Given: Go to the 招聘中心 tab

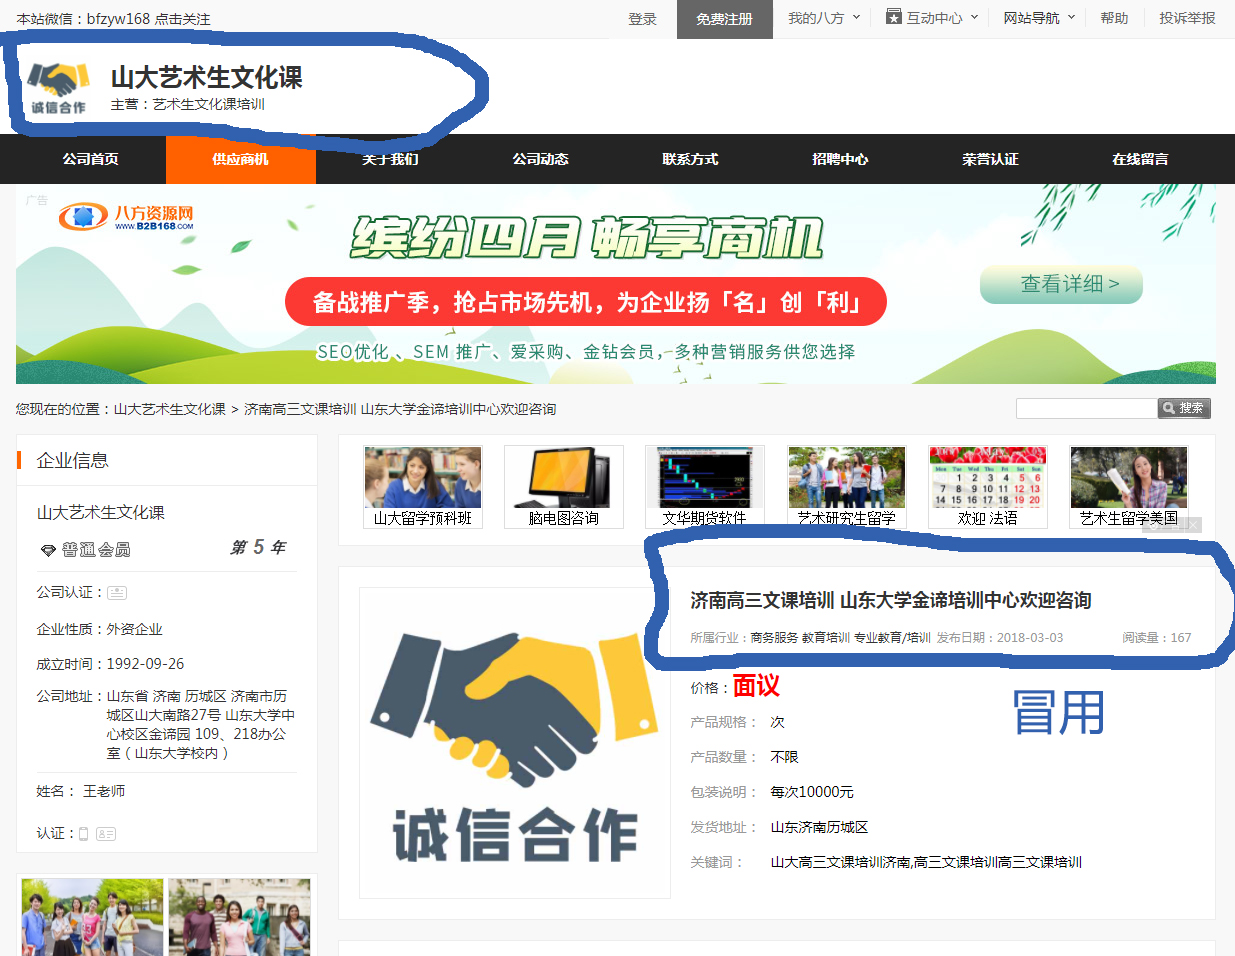Looking at the screenshot, I should pyautogui.click(x=841, y=159).
